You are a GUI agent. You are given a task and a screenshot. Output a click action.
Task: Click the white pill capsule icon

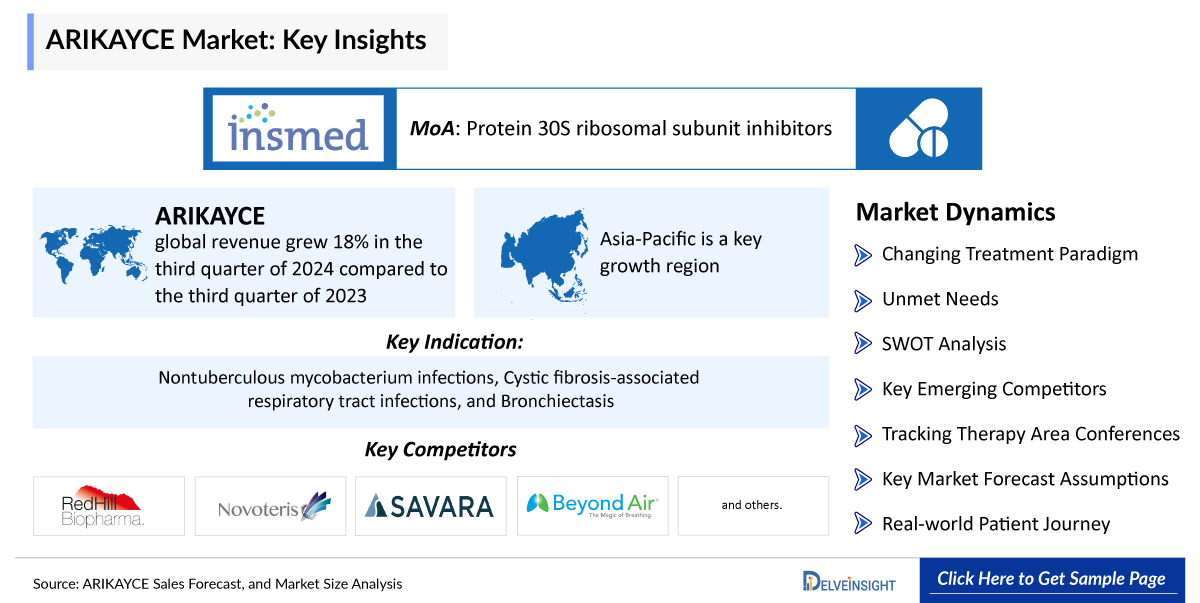click(918, 128)
